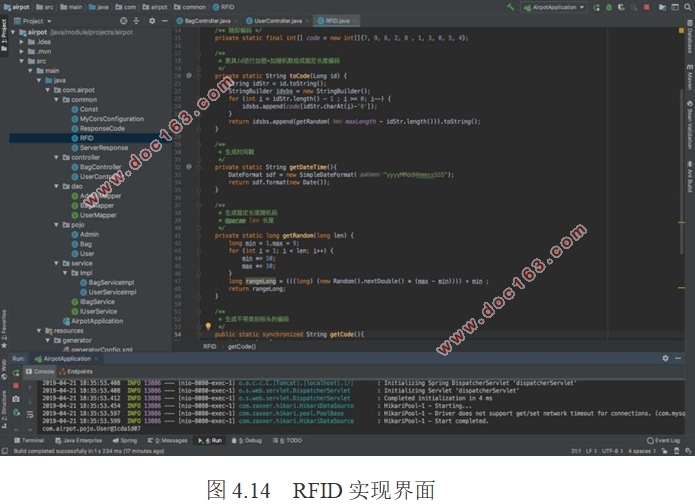695x504 pixels.
Task: Click the green Debug bug icon
Action: (609, 7)
